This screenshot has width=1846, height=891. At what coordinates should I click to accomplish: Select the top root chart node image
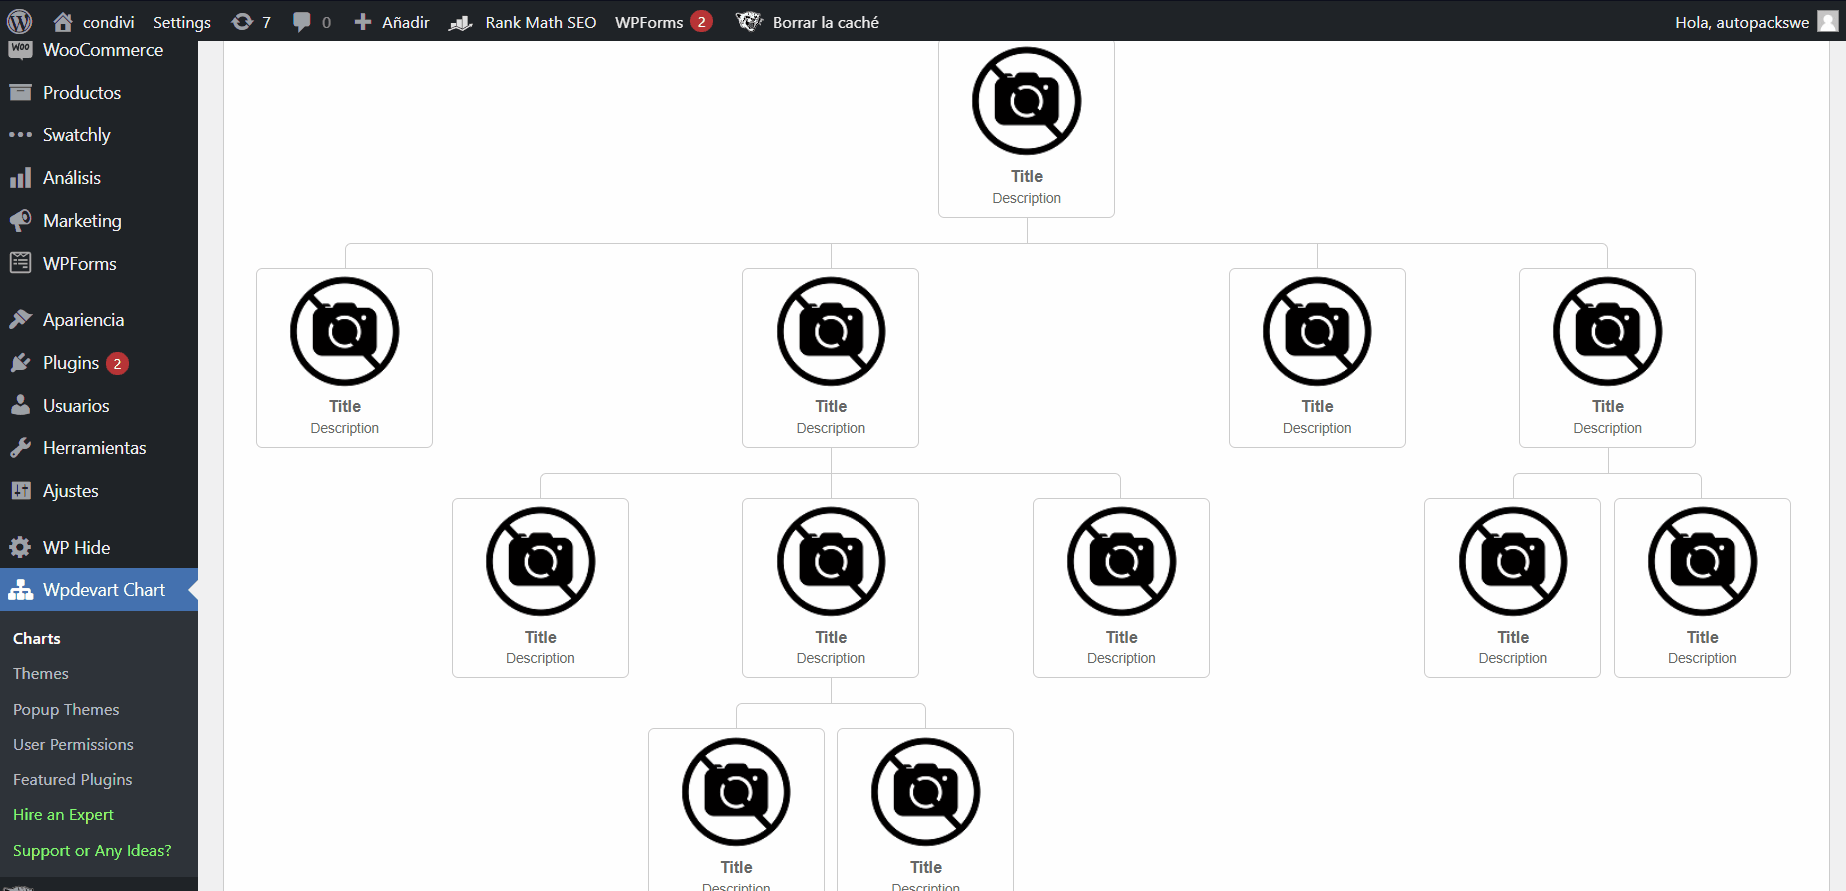tap(1026, 102)
